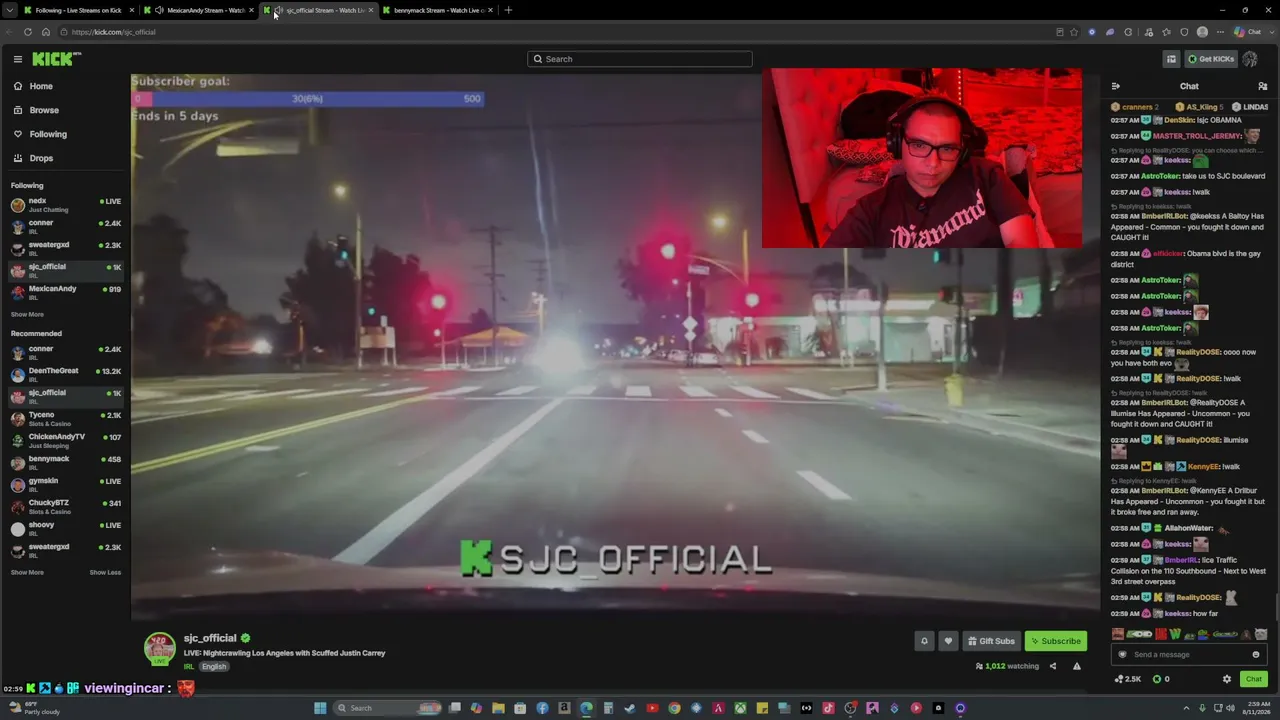Focus the Send a message chat input
Viewport: 1280px width, 720px height.
(x=1190, y=655)
